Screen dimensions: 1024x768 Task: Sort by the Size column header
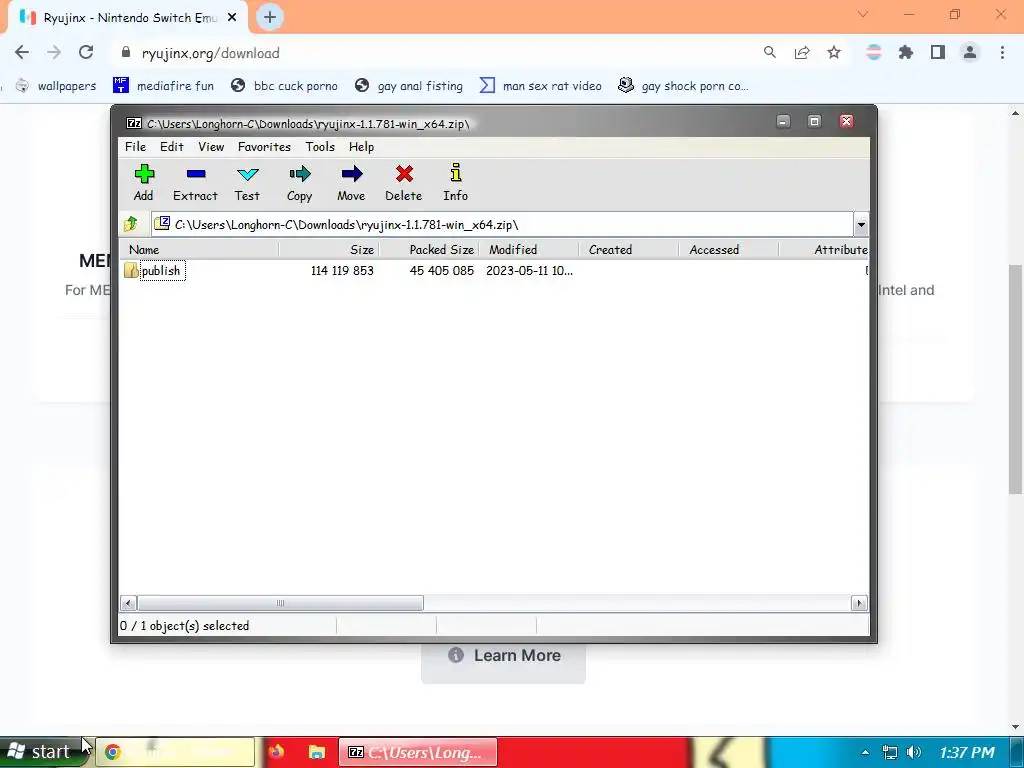click(329, 249)
